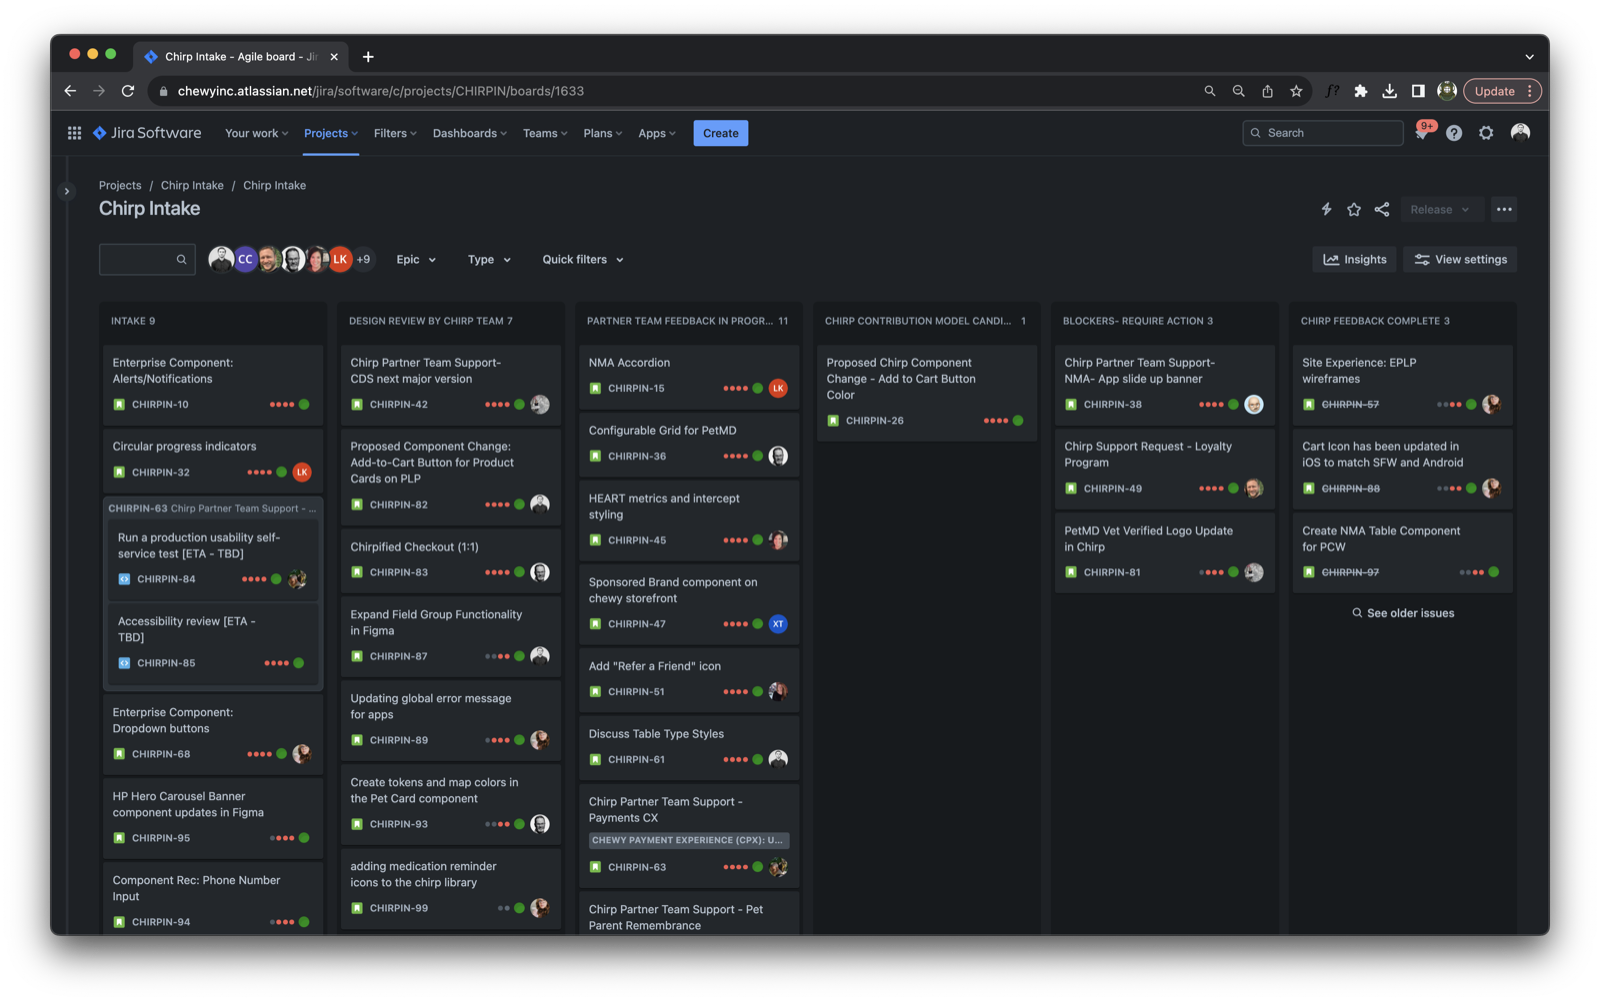Click the browser reload button
The image size is (1600, 1002).
click(128, 91)
